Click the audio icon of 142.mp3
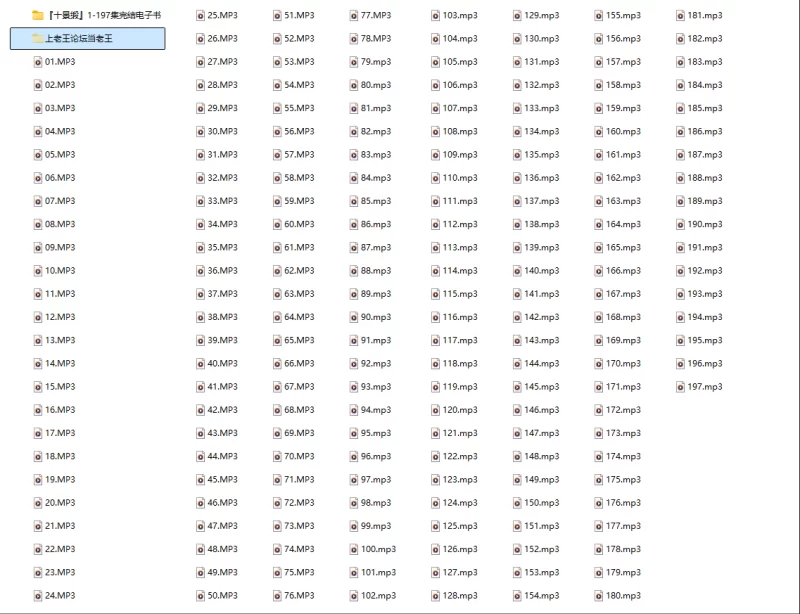 click(517, 317)
